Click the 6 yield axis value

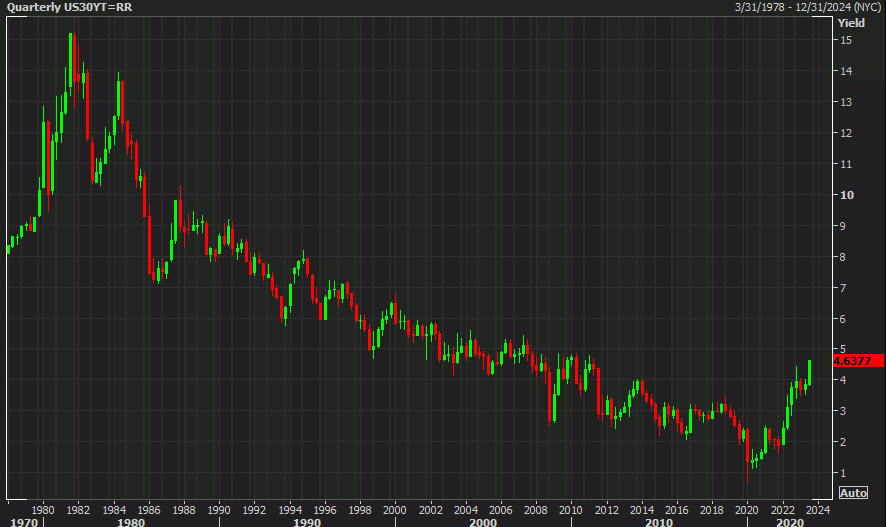843,319
